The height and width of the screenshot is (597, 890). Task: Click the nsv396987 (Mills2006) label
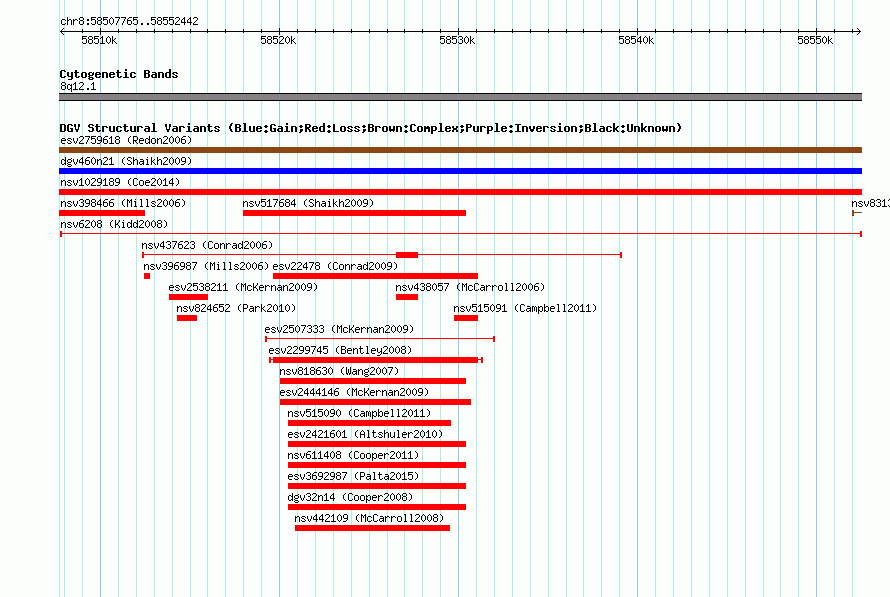206,266
